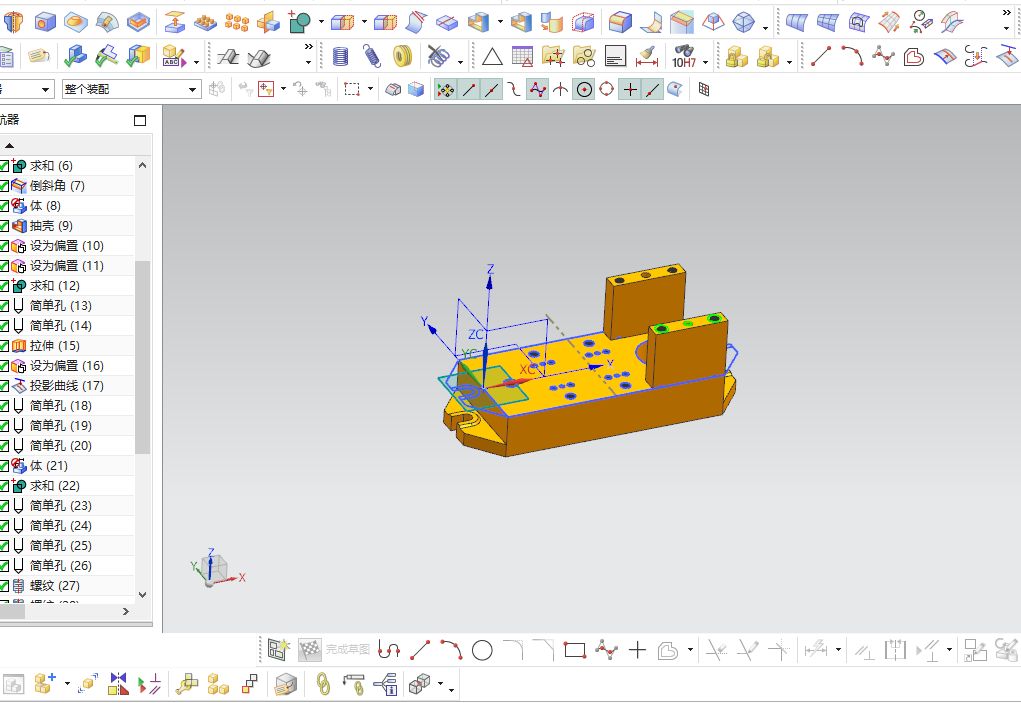
Task: Select the Hole feature tool
Action: click(45, 22)
